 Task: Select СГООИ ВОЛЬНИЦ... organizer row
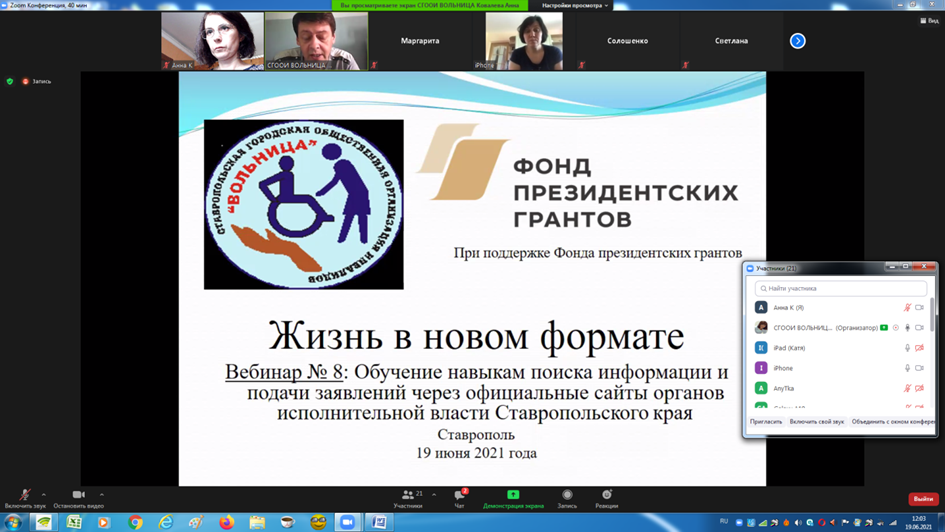click(x=840, y=328)
